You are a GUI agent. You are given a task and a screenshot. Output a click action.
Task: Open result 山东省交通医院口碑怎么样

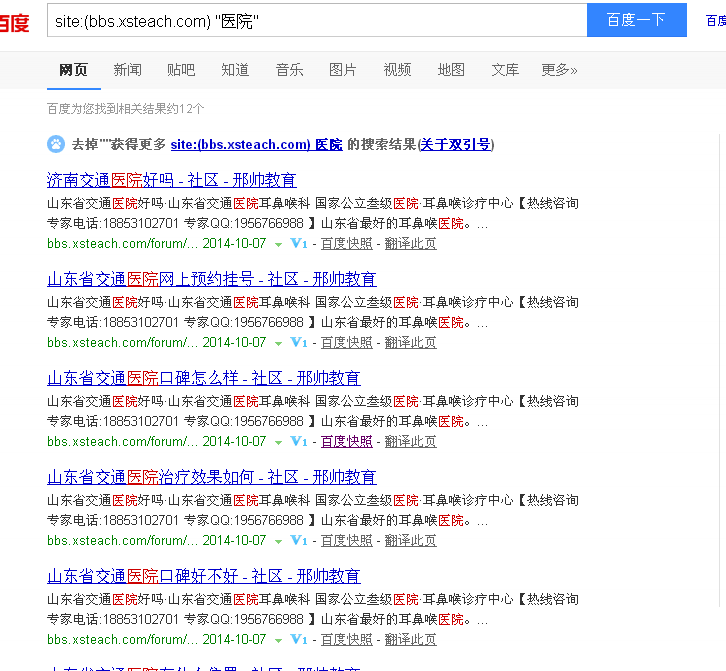tap(204, 378)
